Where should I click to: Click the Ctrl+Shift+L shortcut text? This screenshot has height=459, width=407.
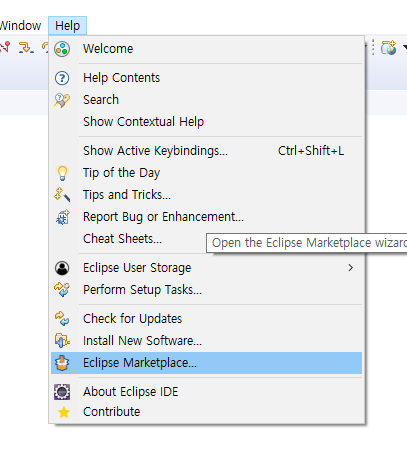pos(311,151)
